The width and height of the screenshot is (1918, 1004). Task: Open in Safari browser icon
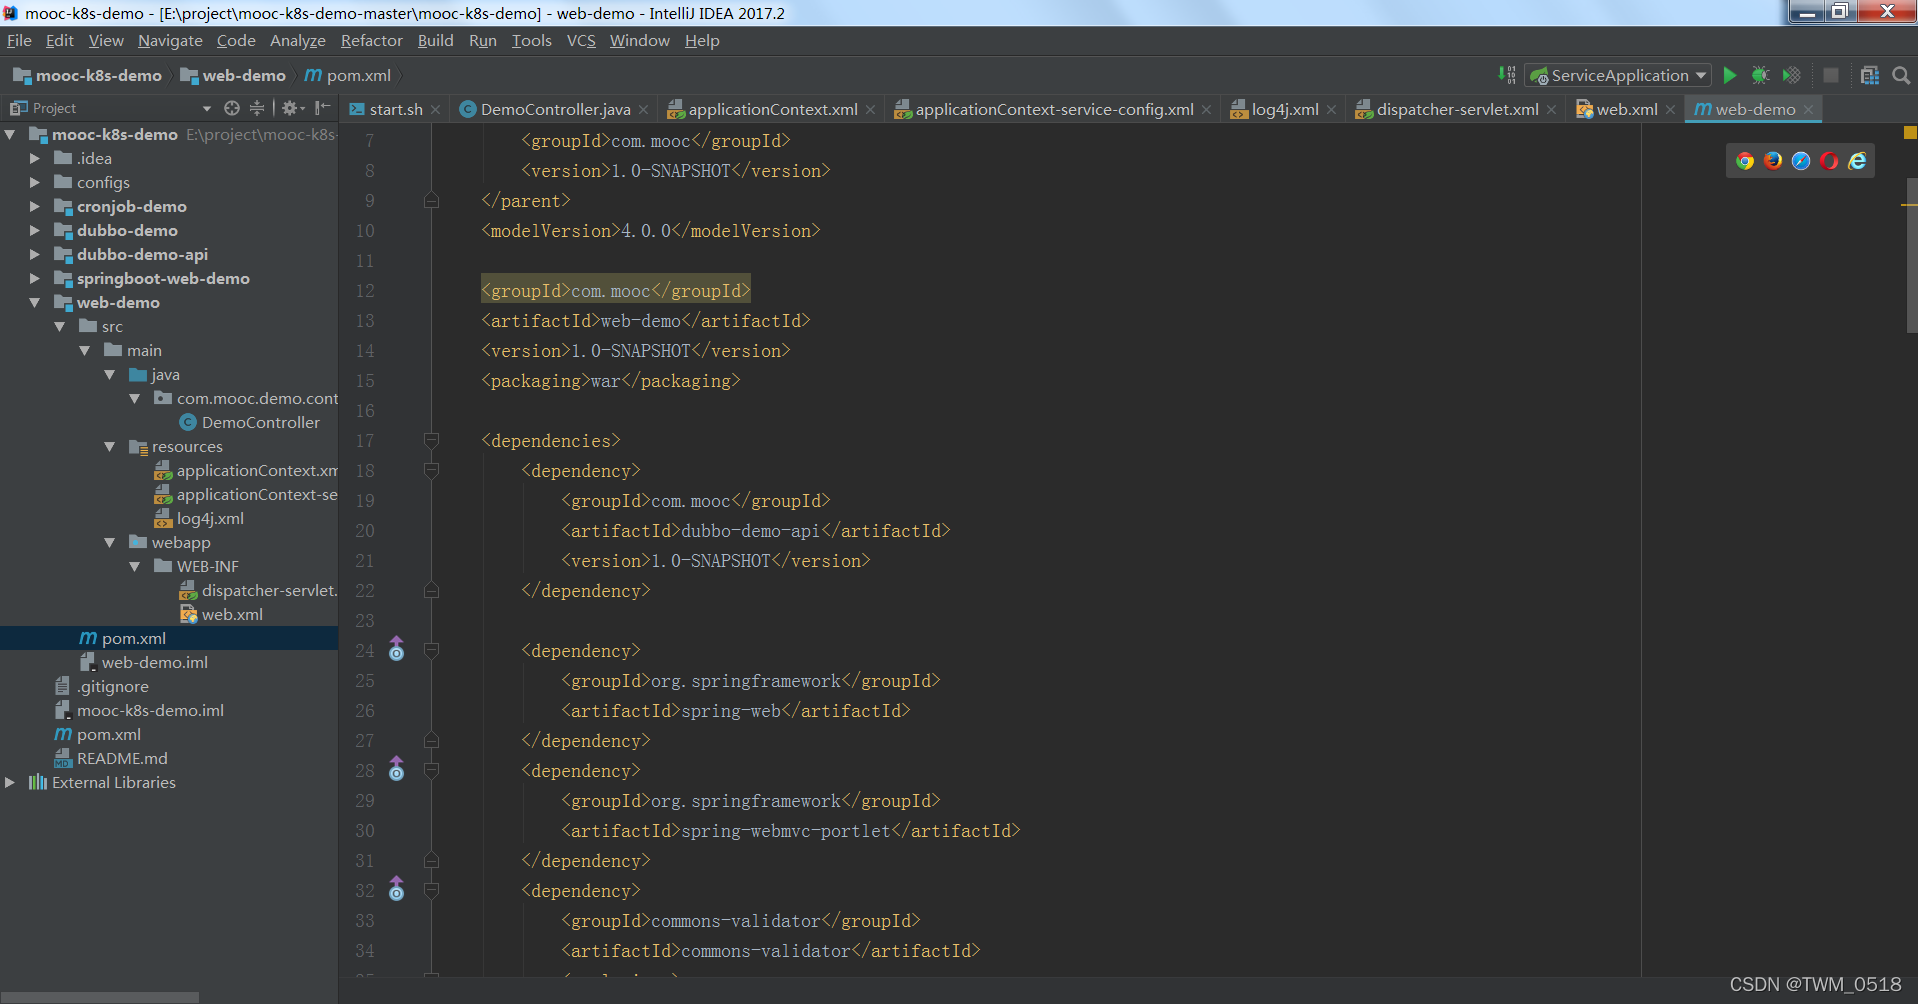[1801, 161]
